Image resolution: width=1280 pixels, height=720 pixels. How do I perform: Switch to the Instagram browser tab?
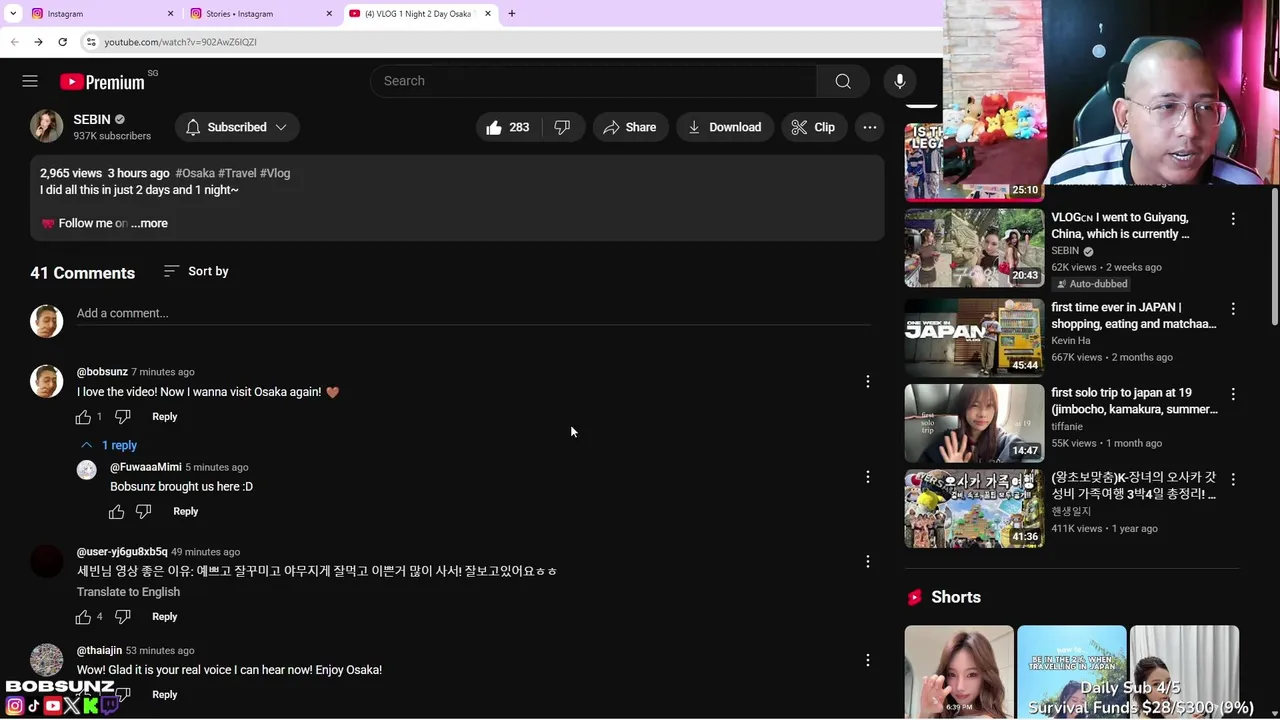click(100, 14)
